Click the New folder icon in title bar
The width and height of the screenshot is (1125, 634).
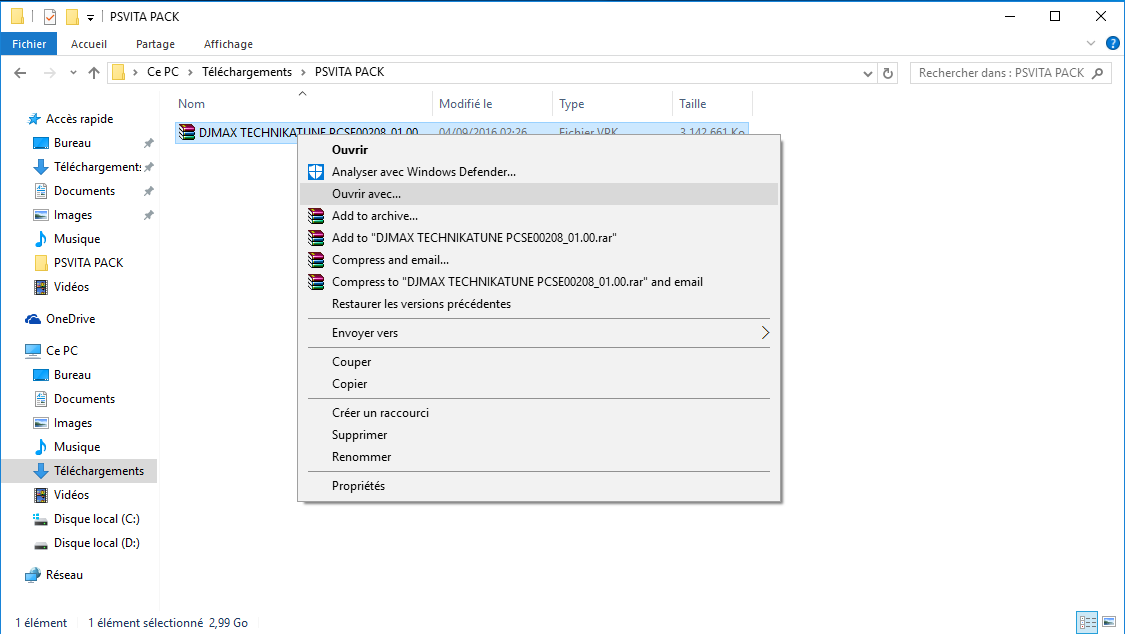point(72,16)
